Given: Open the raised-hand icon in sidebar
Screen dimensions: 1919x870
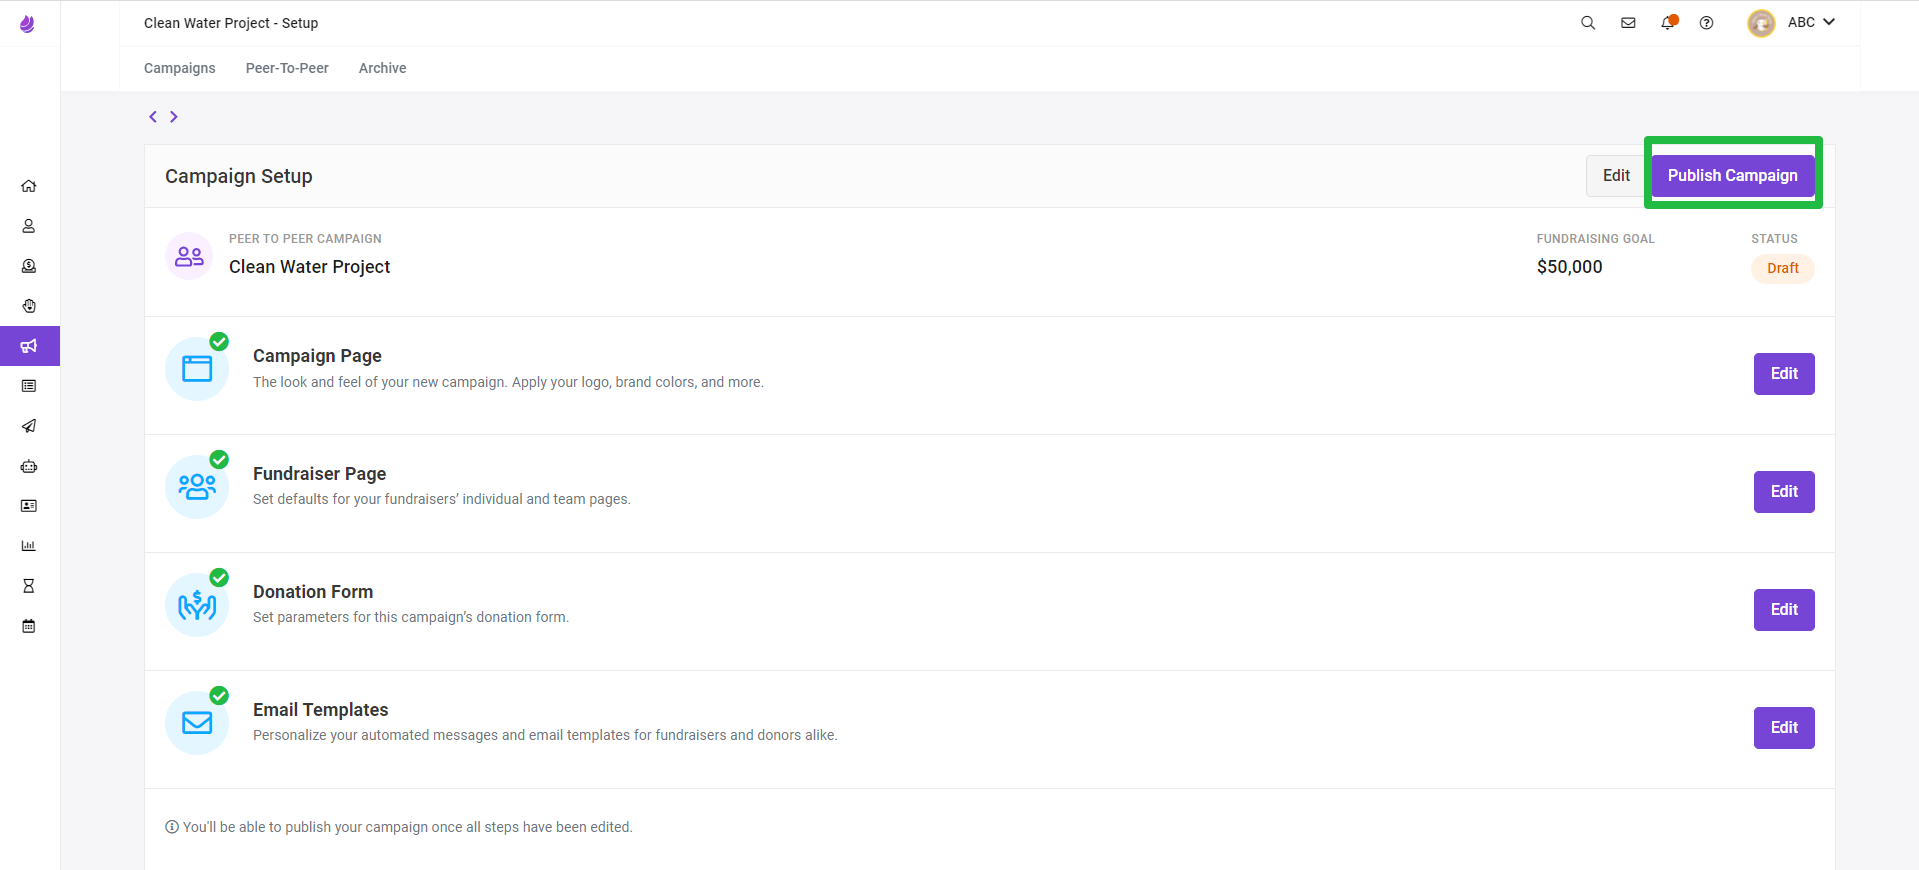Looking at the screenshot, I should click(x=29, y=306).
